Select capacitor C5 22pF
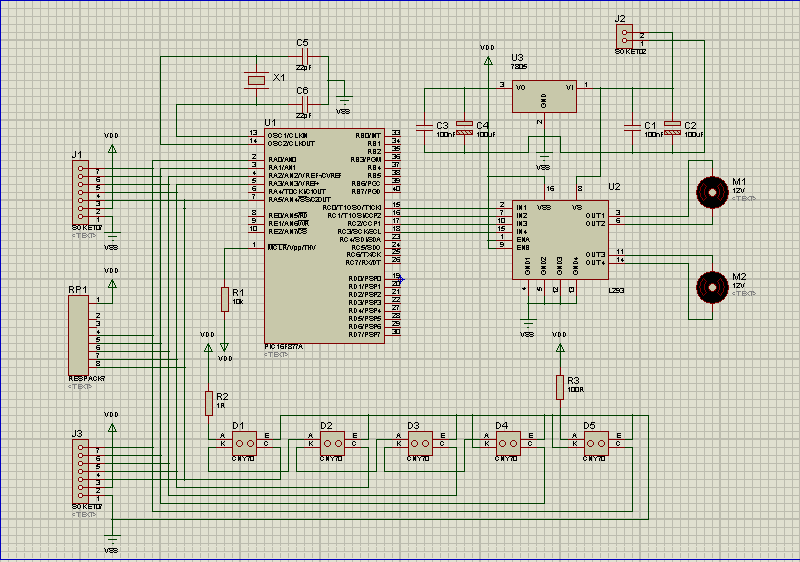 (305, 57)
